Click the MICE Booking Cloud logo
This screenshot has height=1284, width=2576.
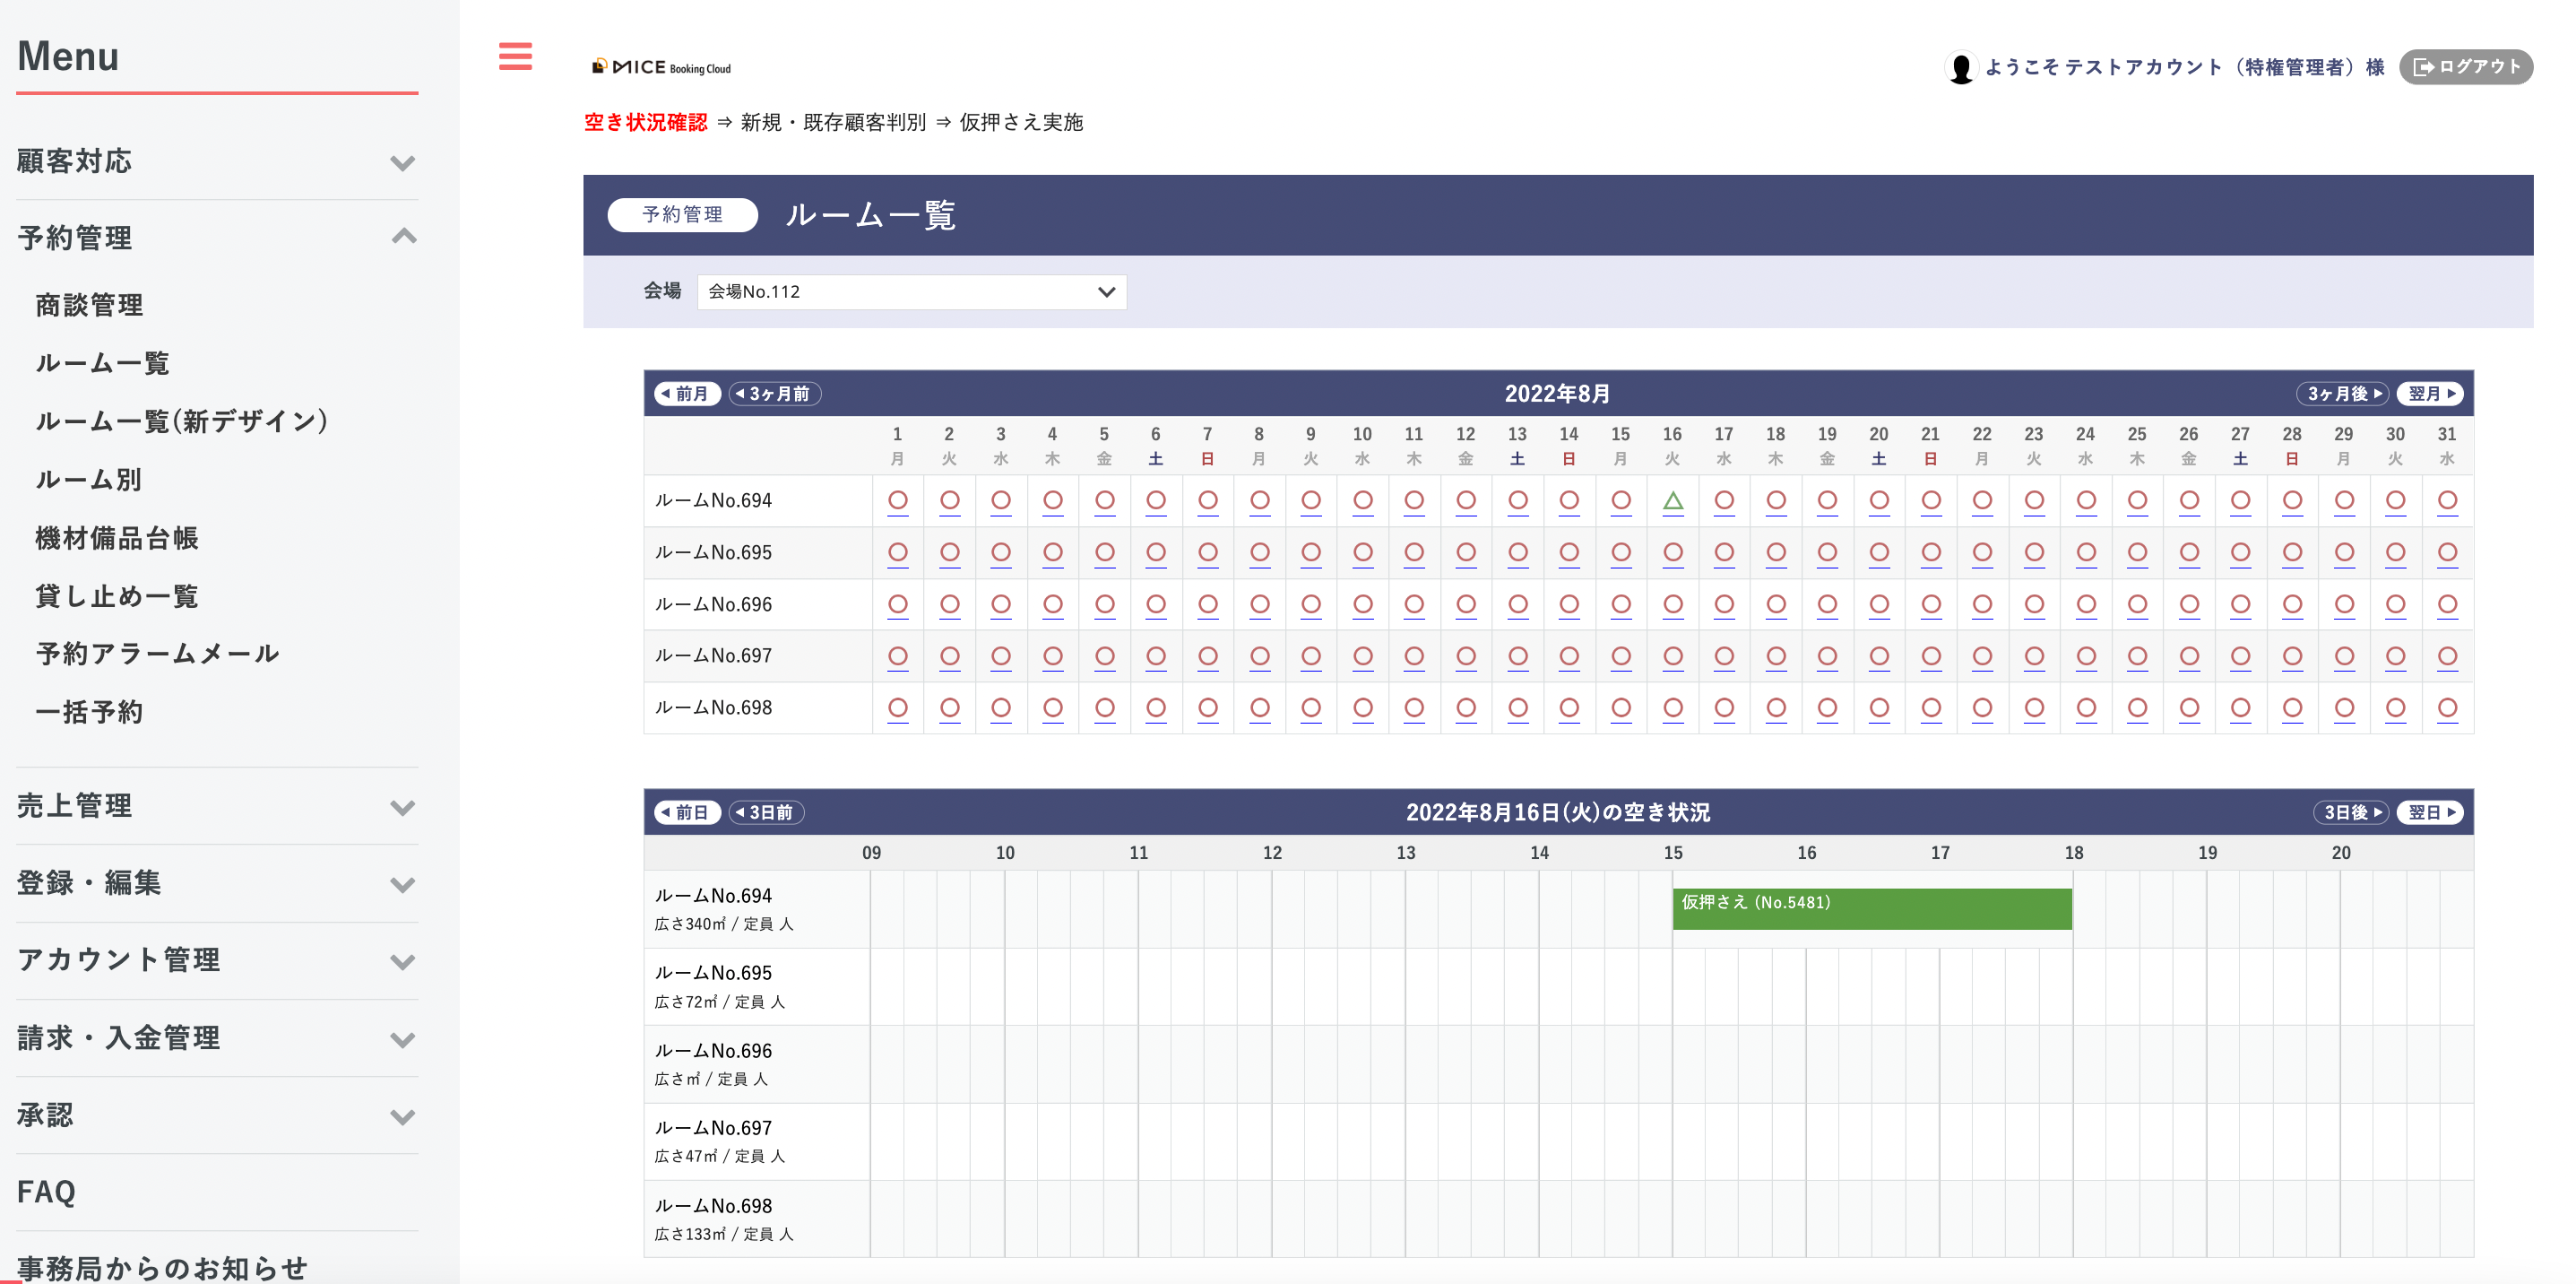click(x=661, y=67)
